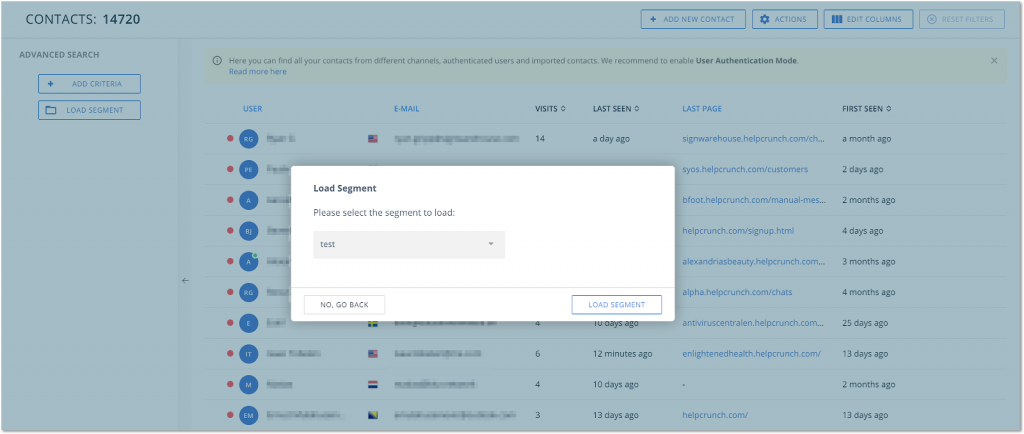The width and height of the screenshot is (1024, 434).
Task: Click the IT user avatar
Action: (x=248, y=354)
